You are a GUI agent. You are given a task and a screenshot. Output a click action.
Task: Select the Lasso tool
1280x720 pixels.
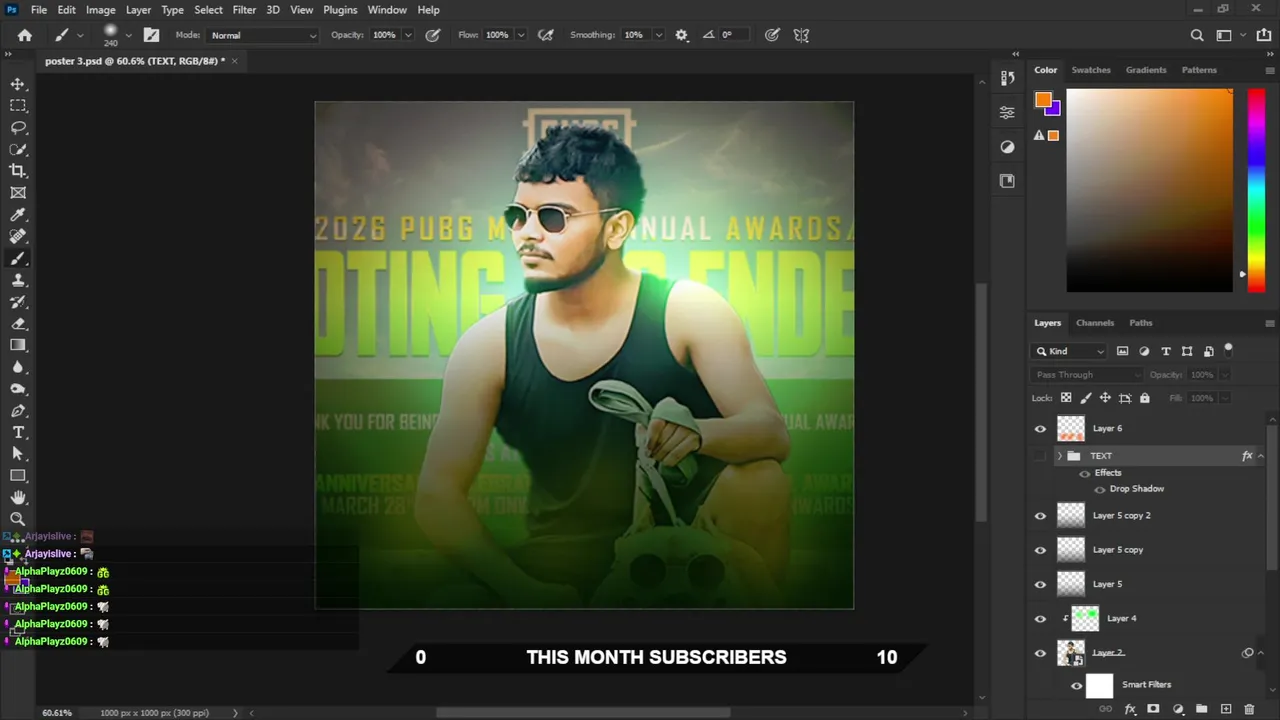click(18, 128)
